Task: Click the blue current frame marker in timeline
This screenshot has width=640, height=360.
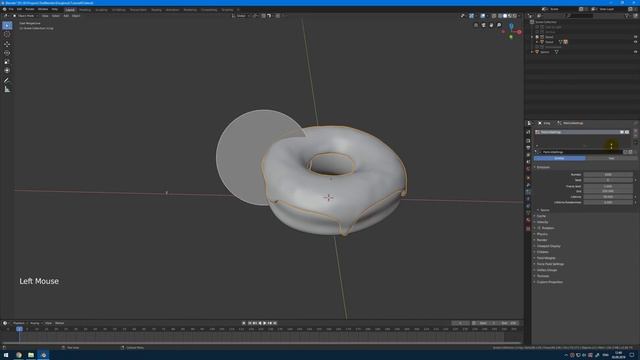Action: click(19, 329)
